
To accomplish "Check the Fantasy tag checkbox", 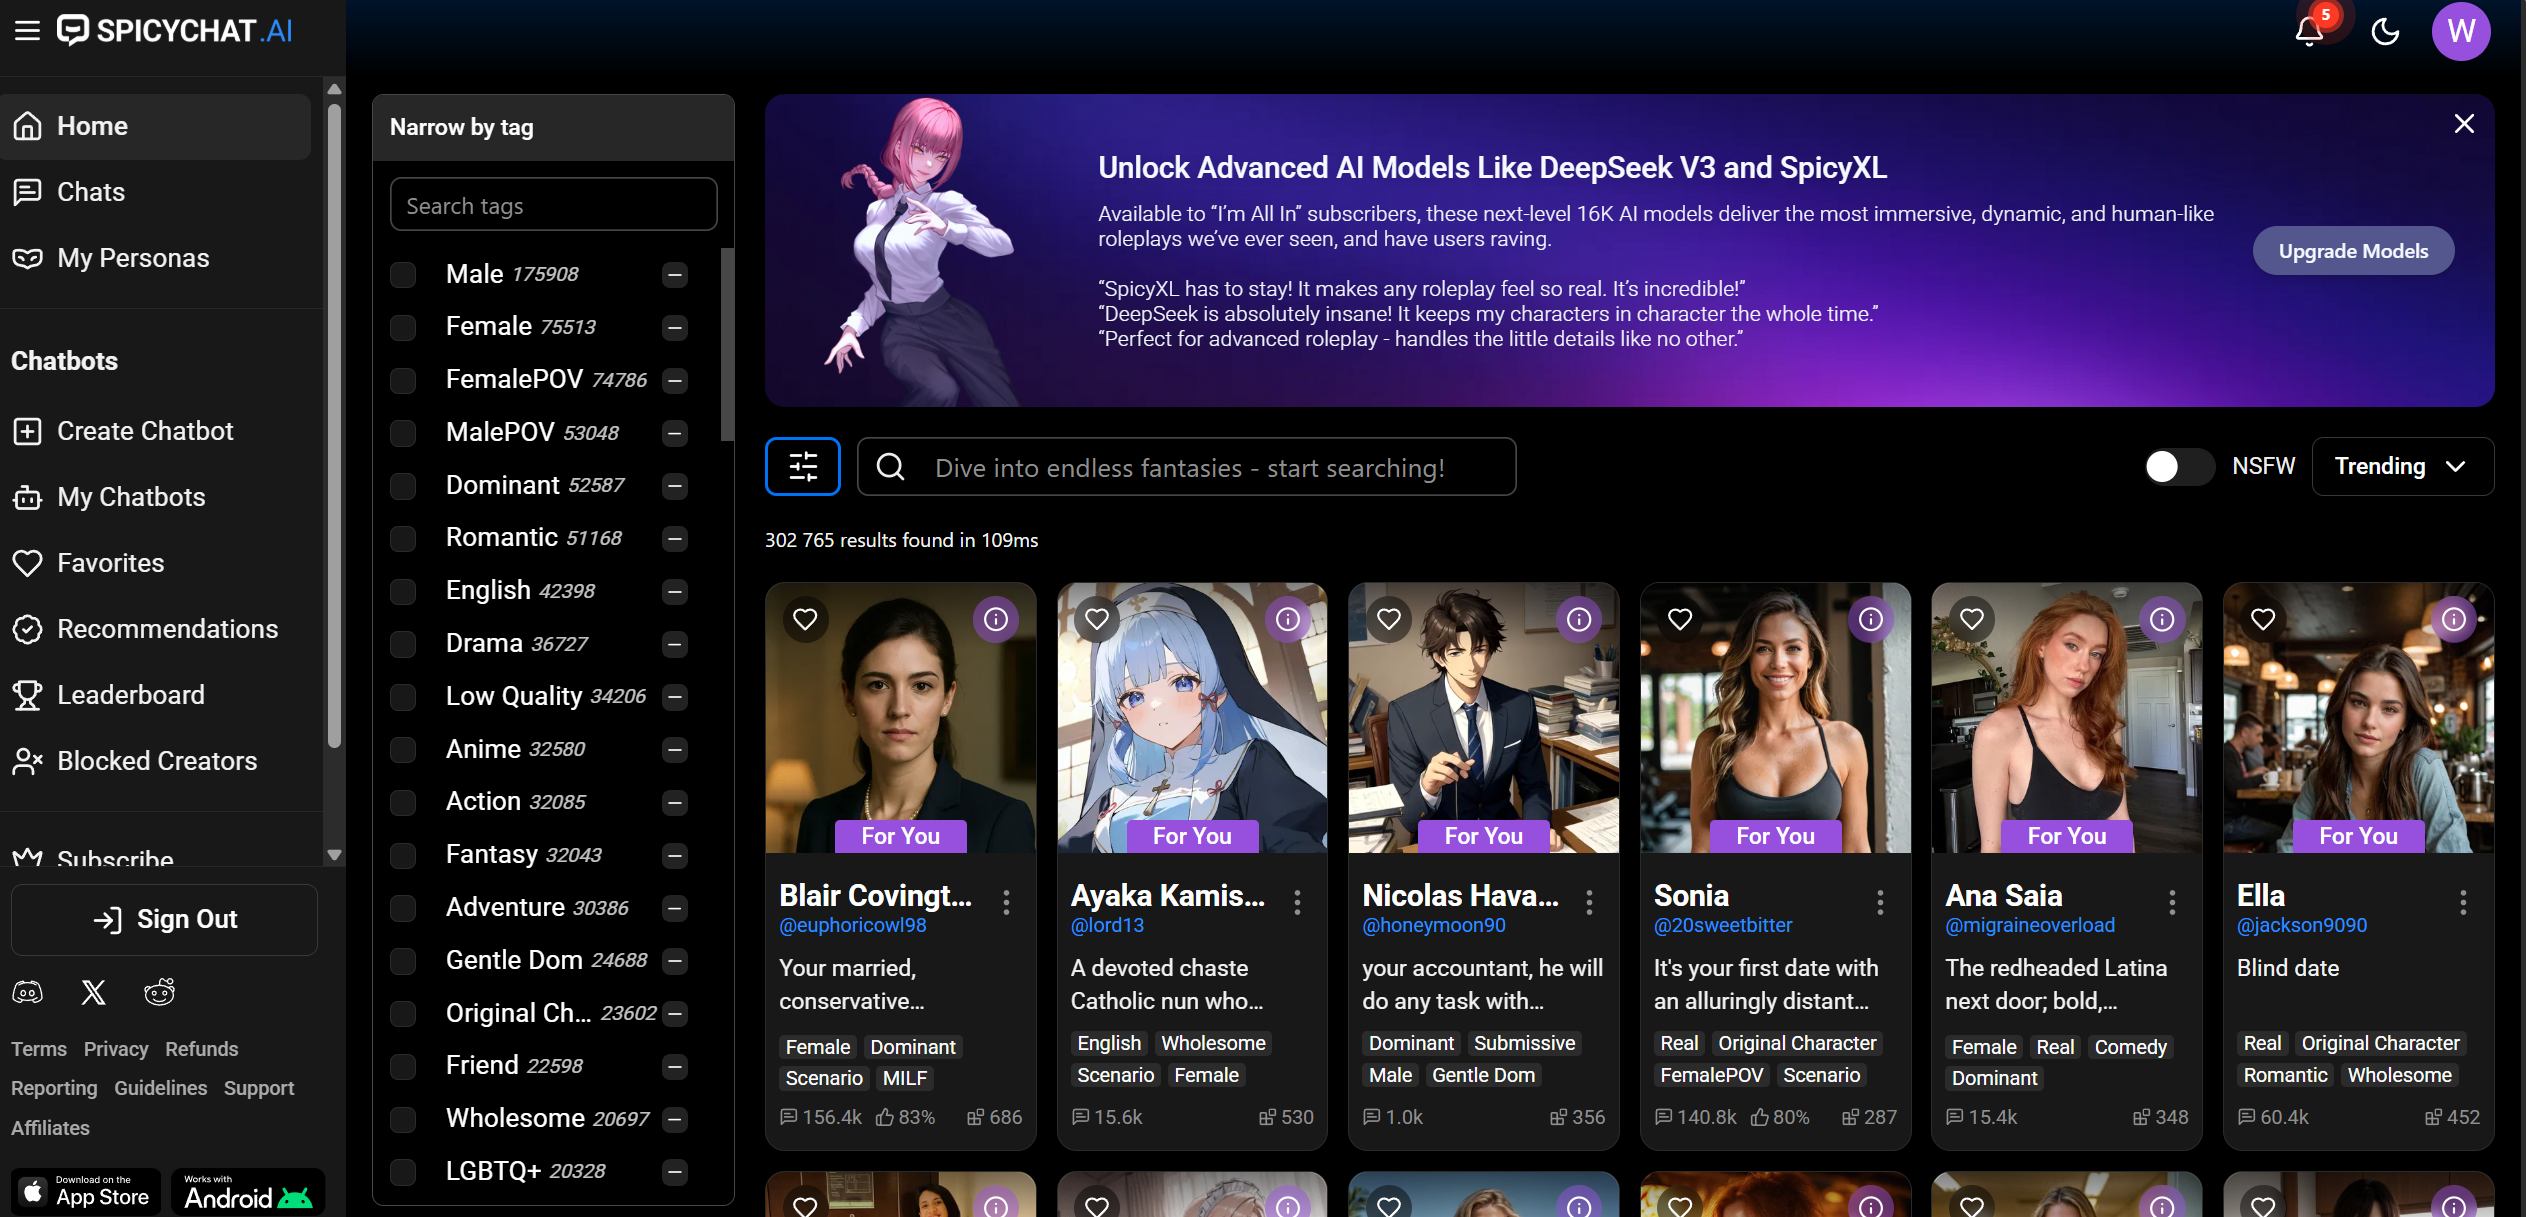I will (403, 855).
